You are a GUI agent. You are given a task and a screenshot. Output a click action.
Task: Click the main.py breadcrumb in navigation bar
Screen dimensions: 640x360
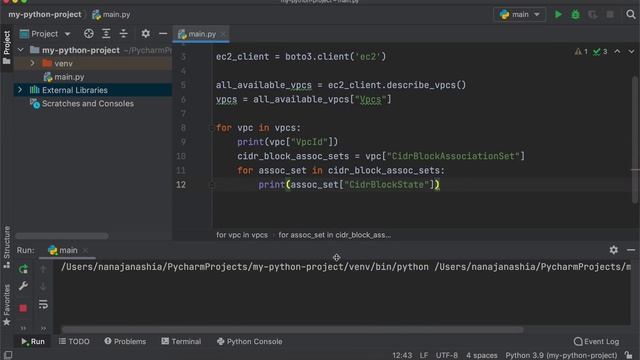pos(111,15)
